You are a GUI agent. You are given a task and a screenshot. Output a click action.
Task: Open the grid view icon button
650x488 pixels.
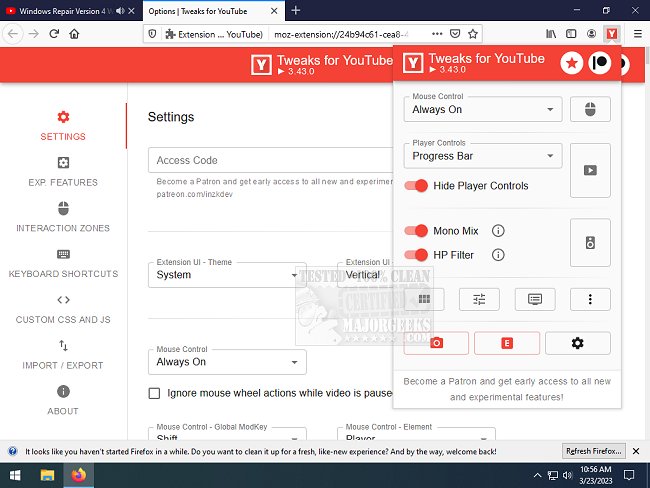coord(424,298)
